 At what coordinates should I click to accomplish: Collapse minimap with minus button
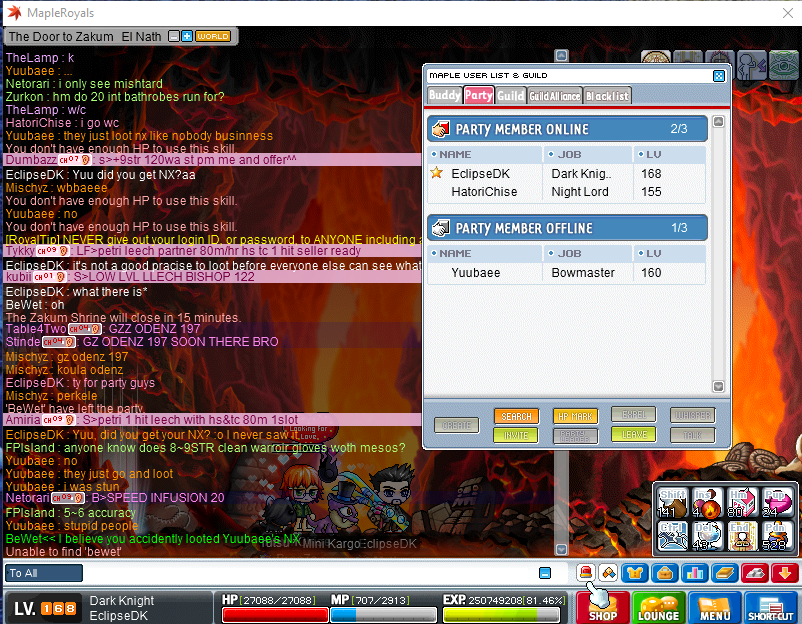[x=174, y=36]
